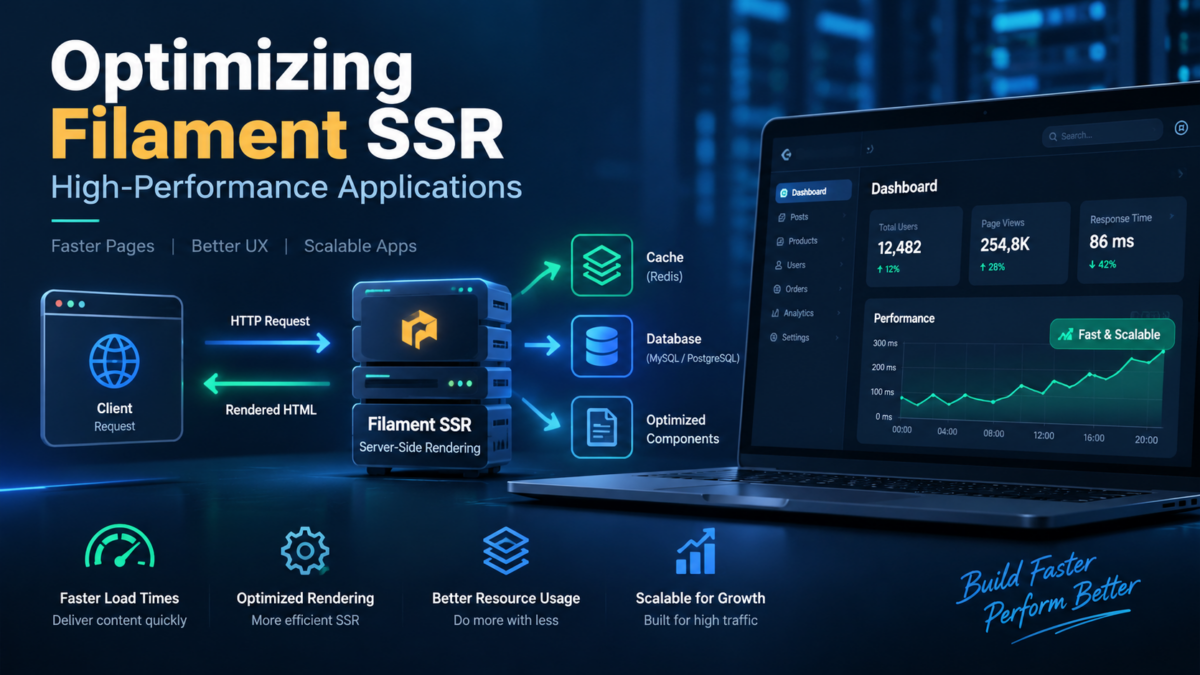Viewport: 1200px width, 675px height.
Task: Click the speedometer icon above Faster Load Times
Action: [120, 550]
